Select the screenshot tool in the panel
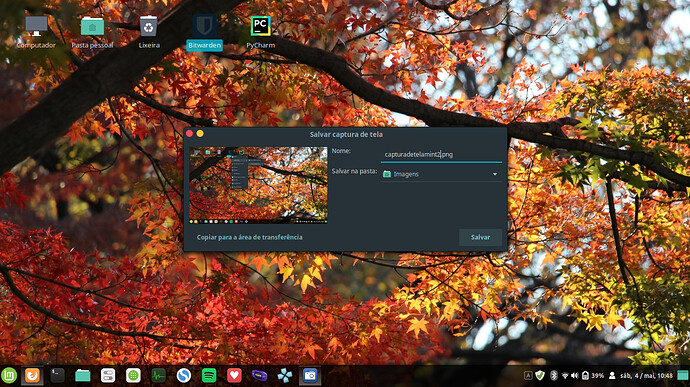Viewport: 690px width, 387px height. 310,376
